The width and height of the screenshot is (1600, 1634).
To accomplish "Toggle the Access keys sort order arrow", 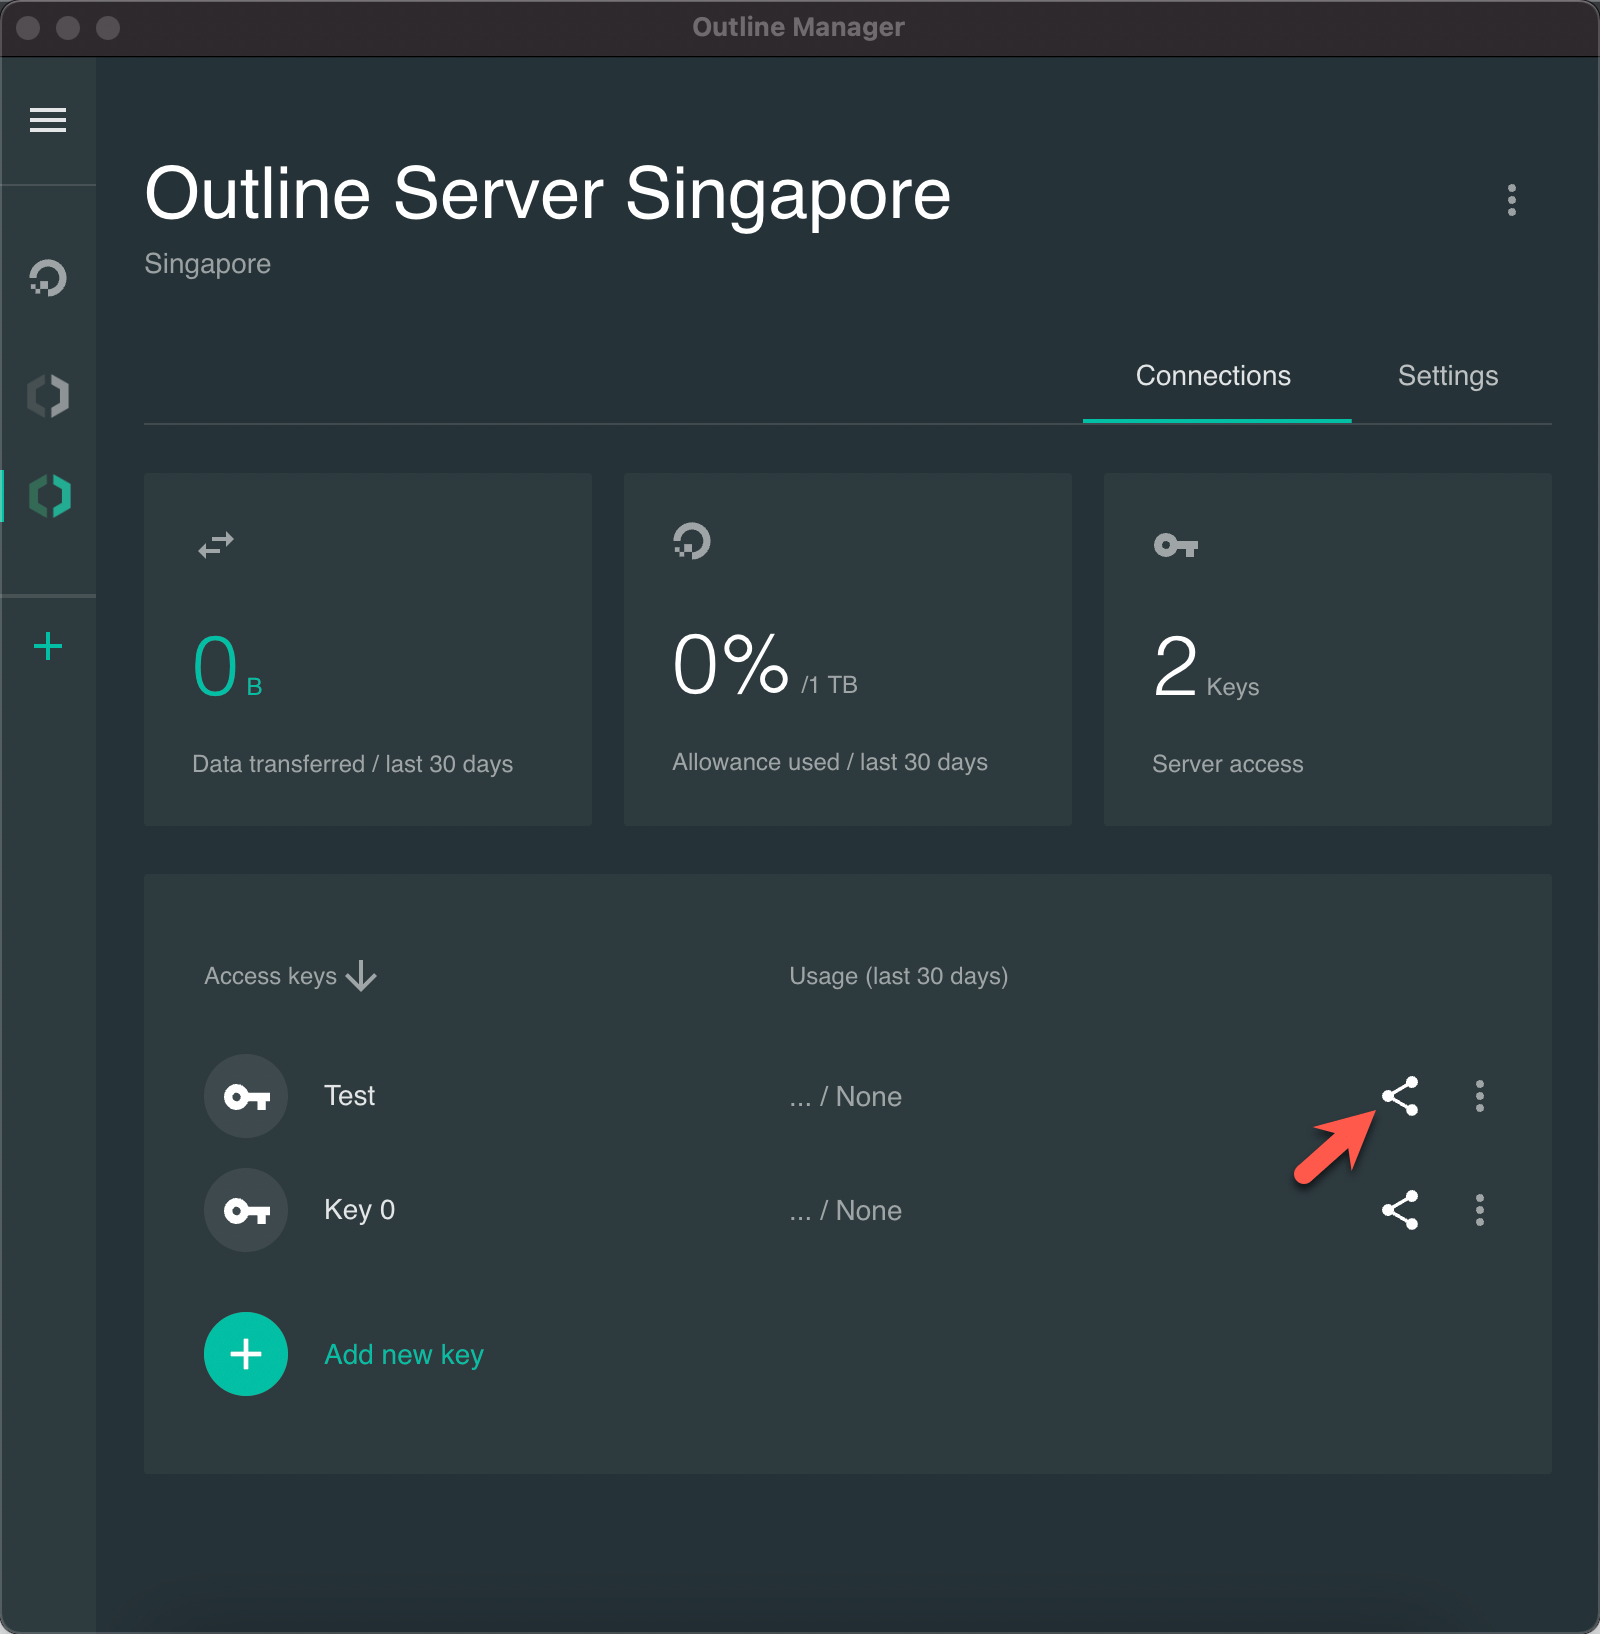I will pos(360,976).
